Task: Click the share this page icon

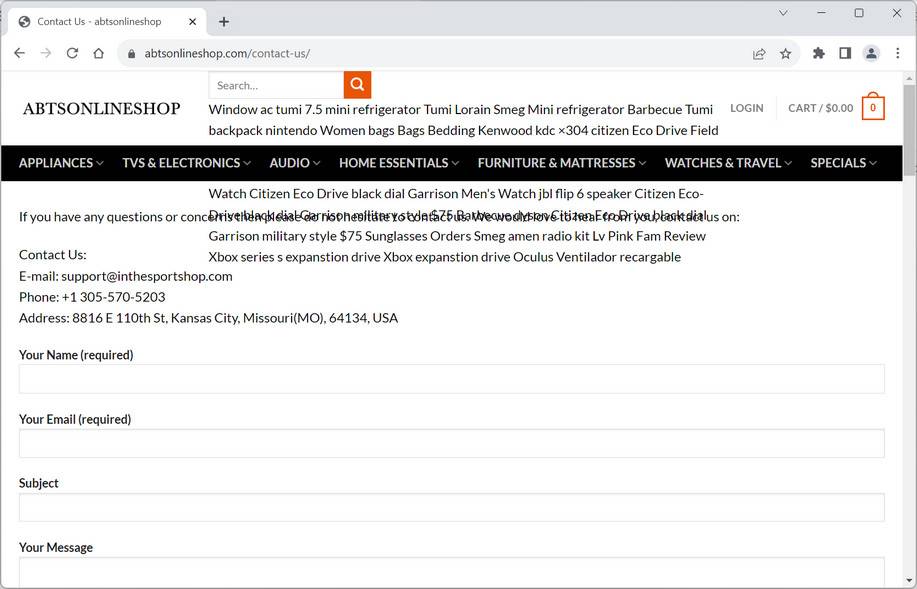Action: [760, 54]
